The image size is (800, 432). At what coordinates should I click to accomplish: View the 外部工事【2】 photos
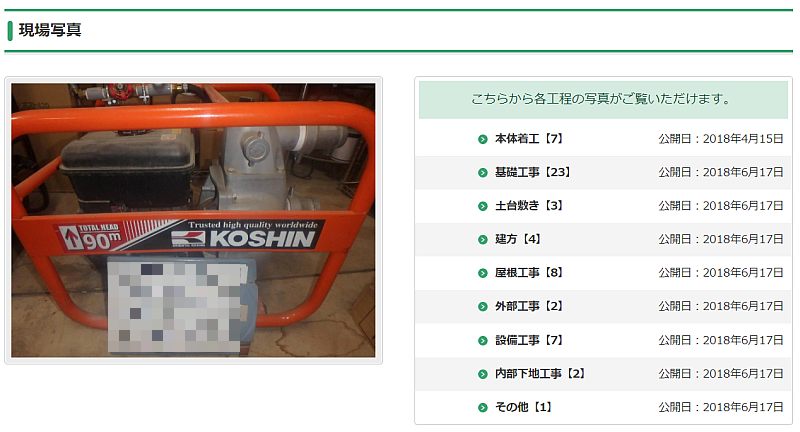coord(529,307)
